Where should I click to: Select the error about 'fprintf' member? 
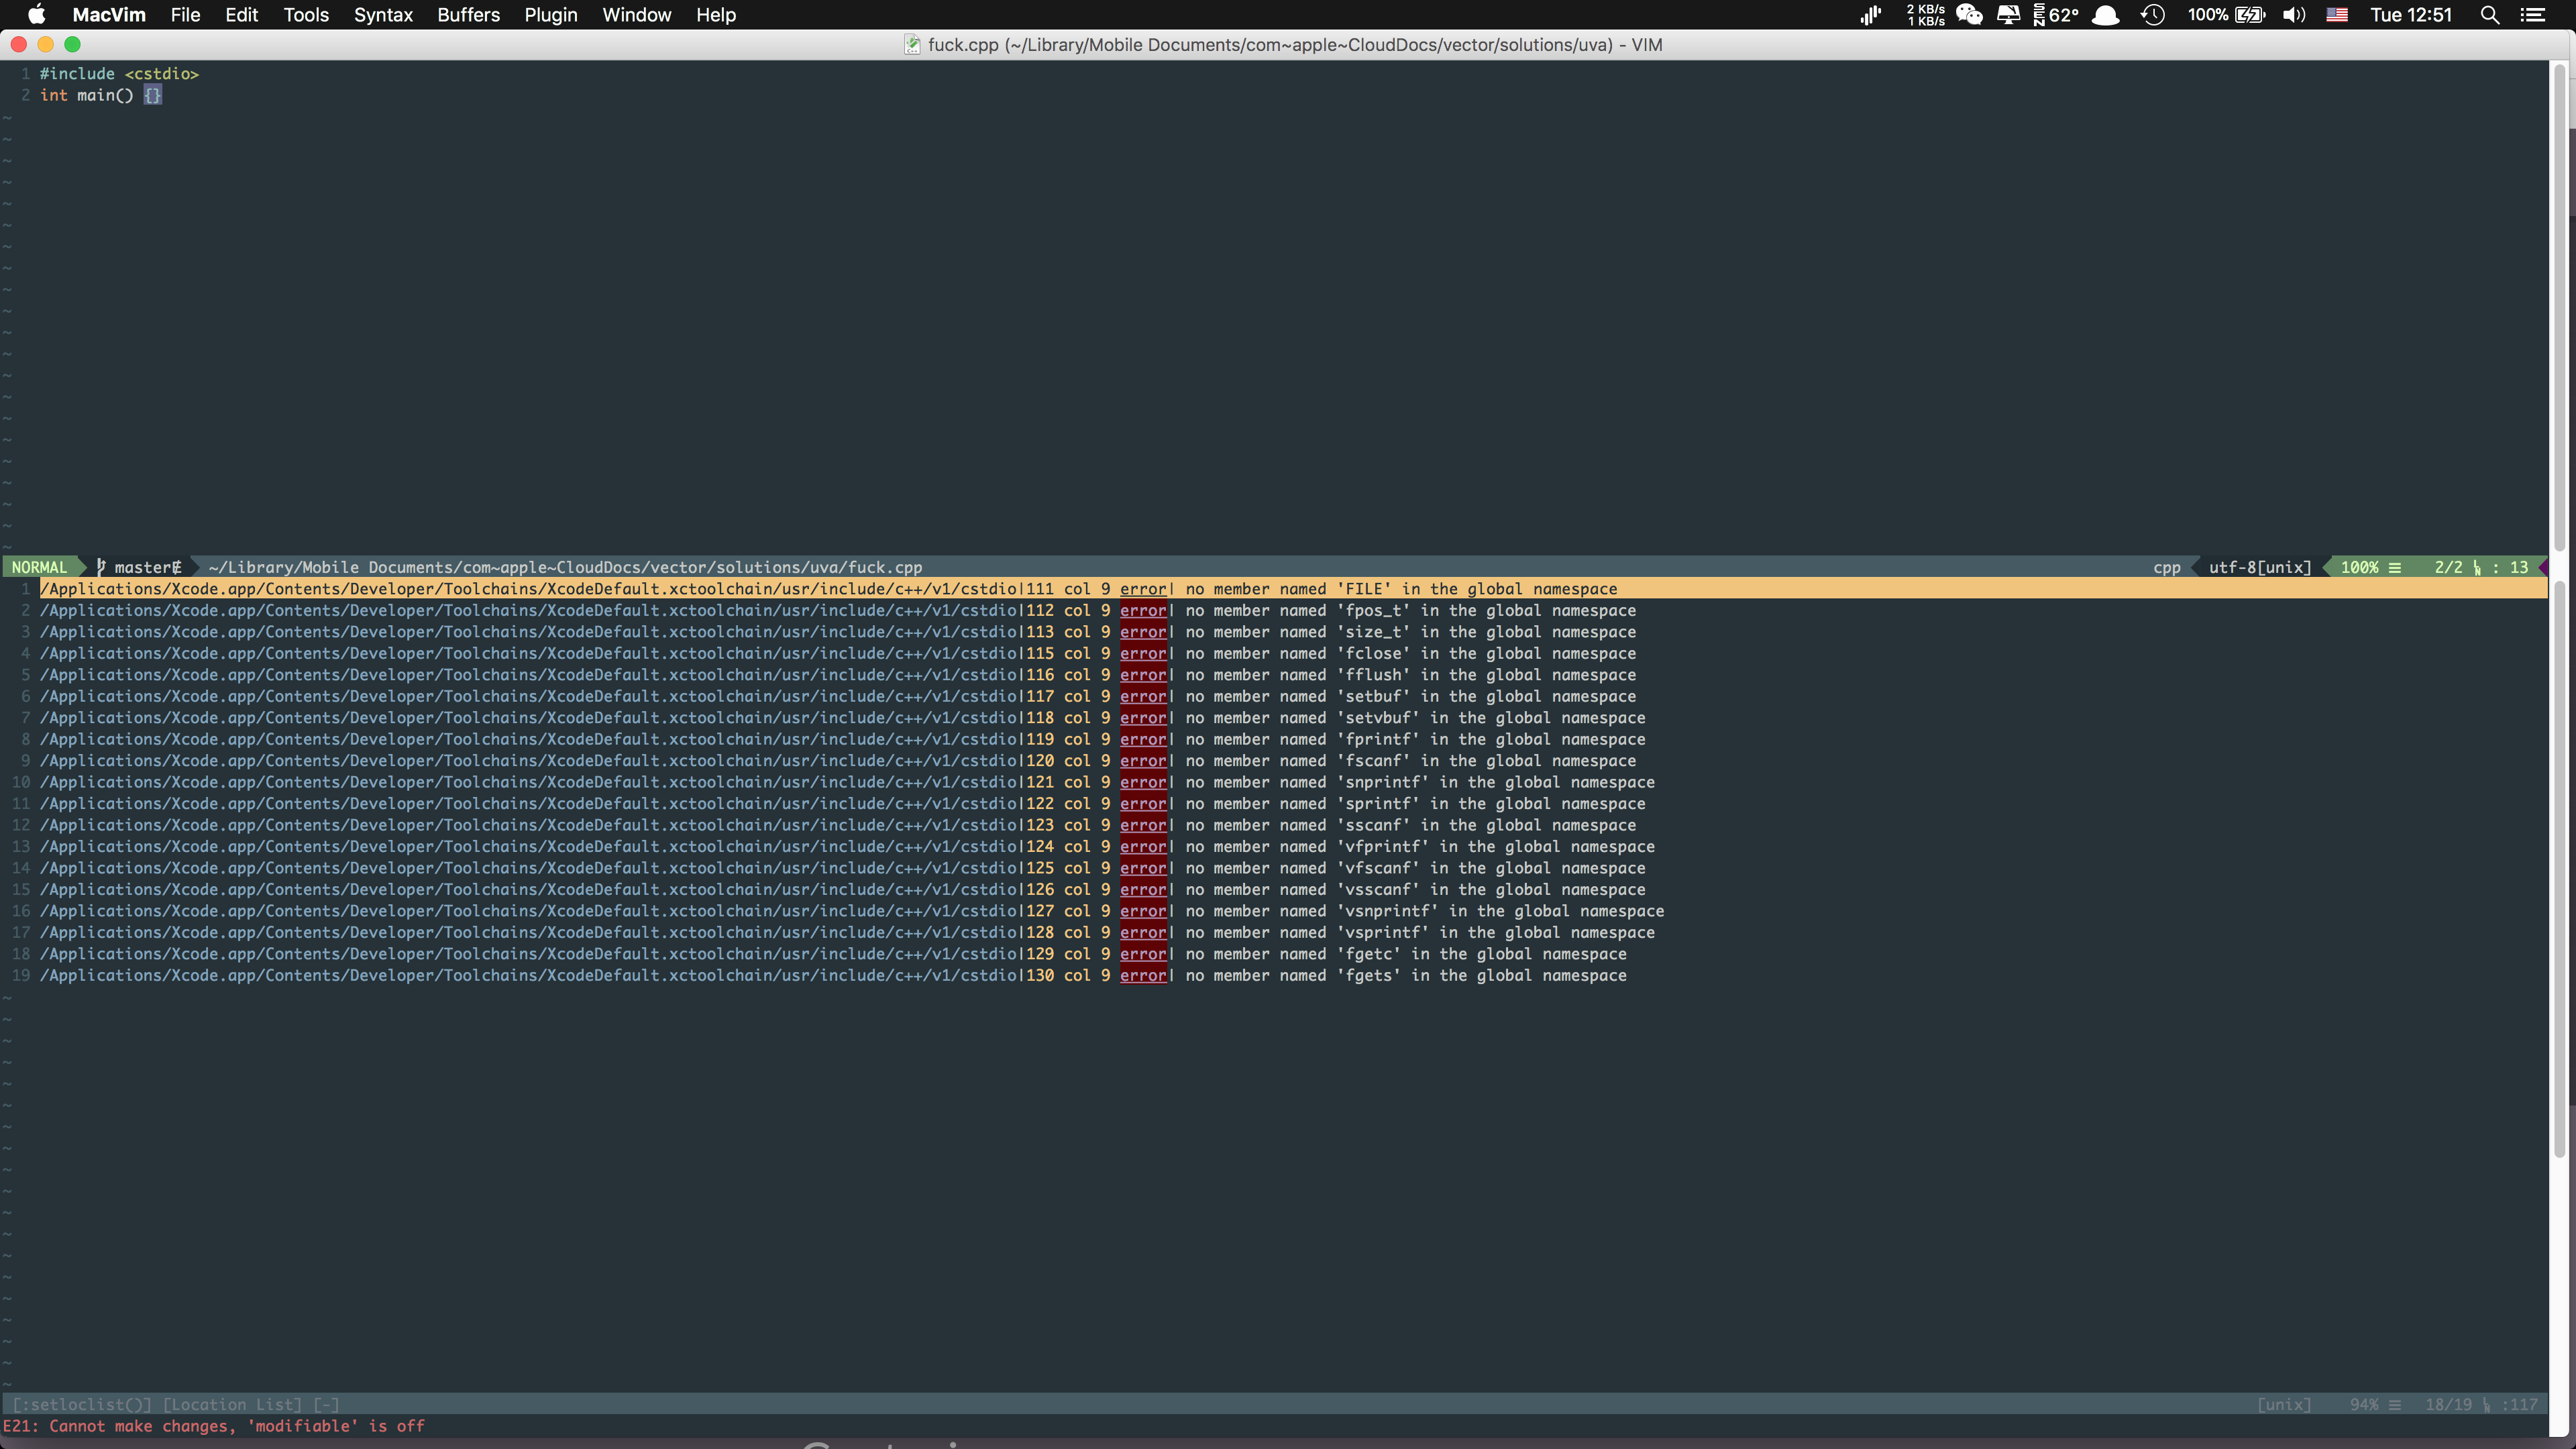coord(843,740)
